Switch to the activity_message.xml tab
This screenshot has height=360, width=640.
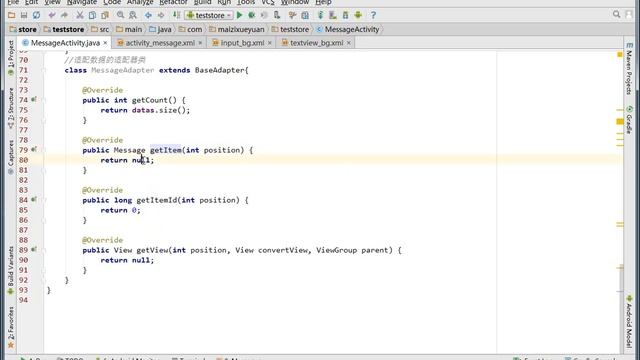tap(160, 42)
